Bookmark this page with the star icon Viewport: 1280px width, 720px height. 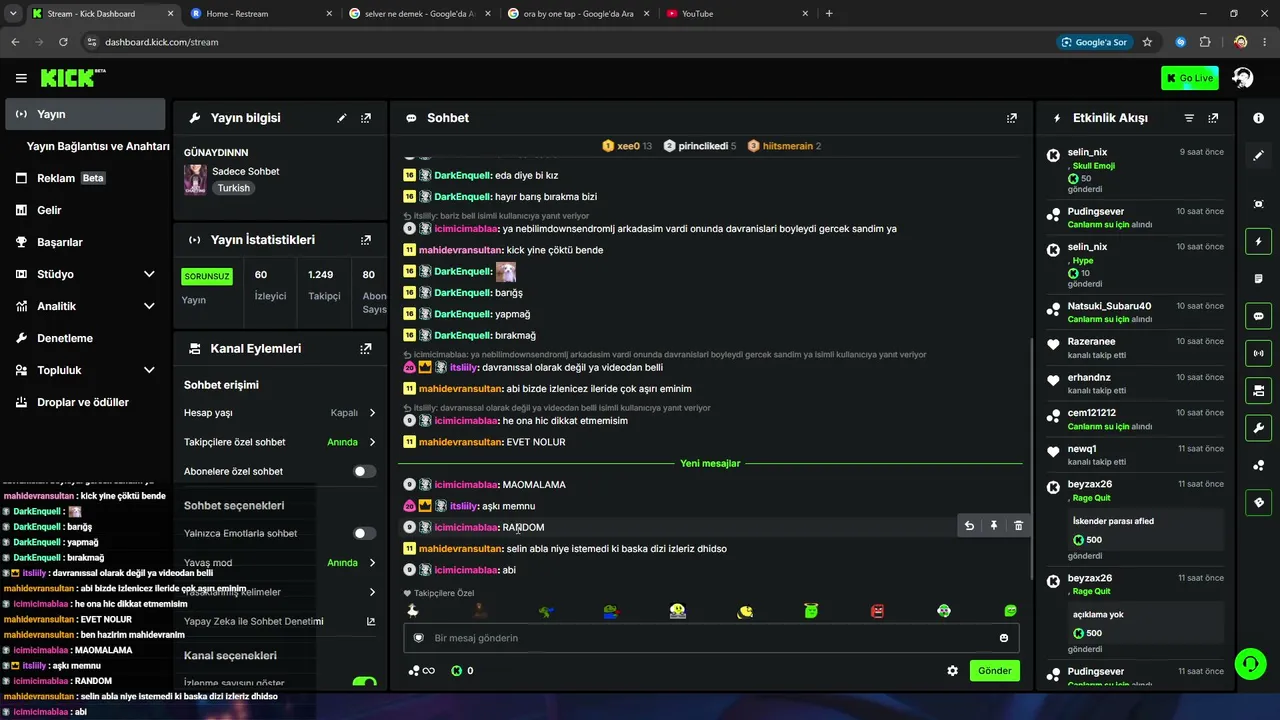[1147, 42]
